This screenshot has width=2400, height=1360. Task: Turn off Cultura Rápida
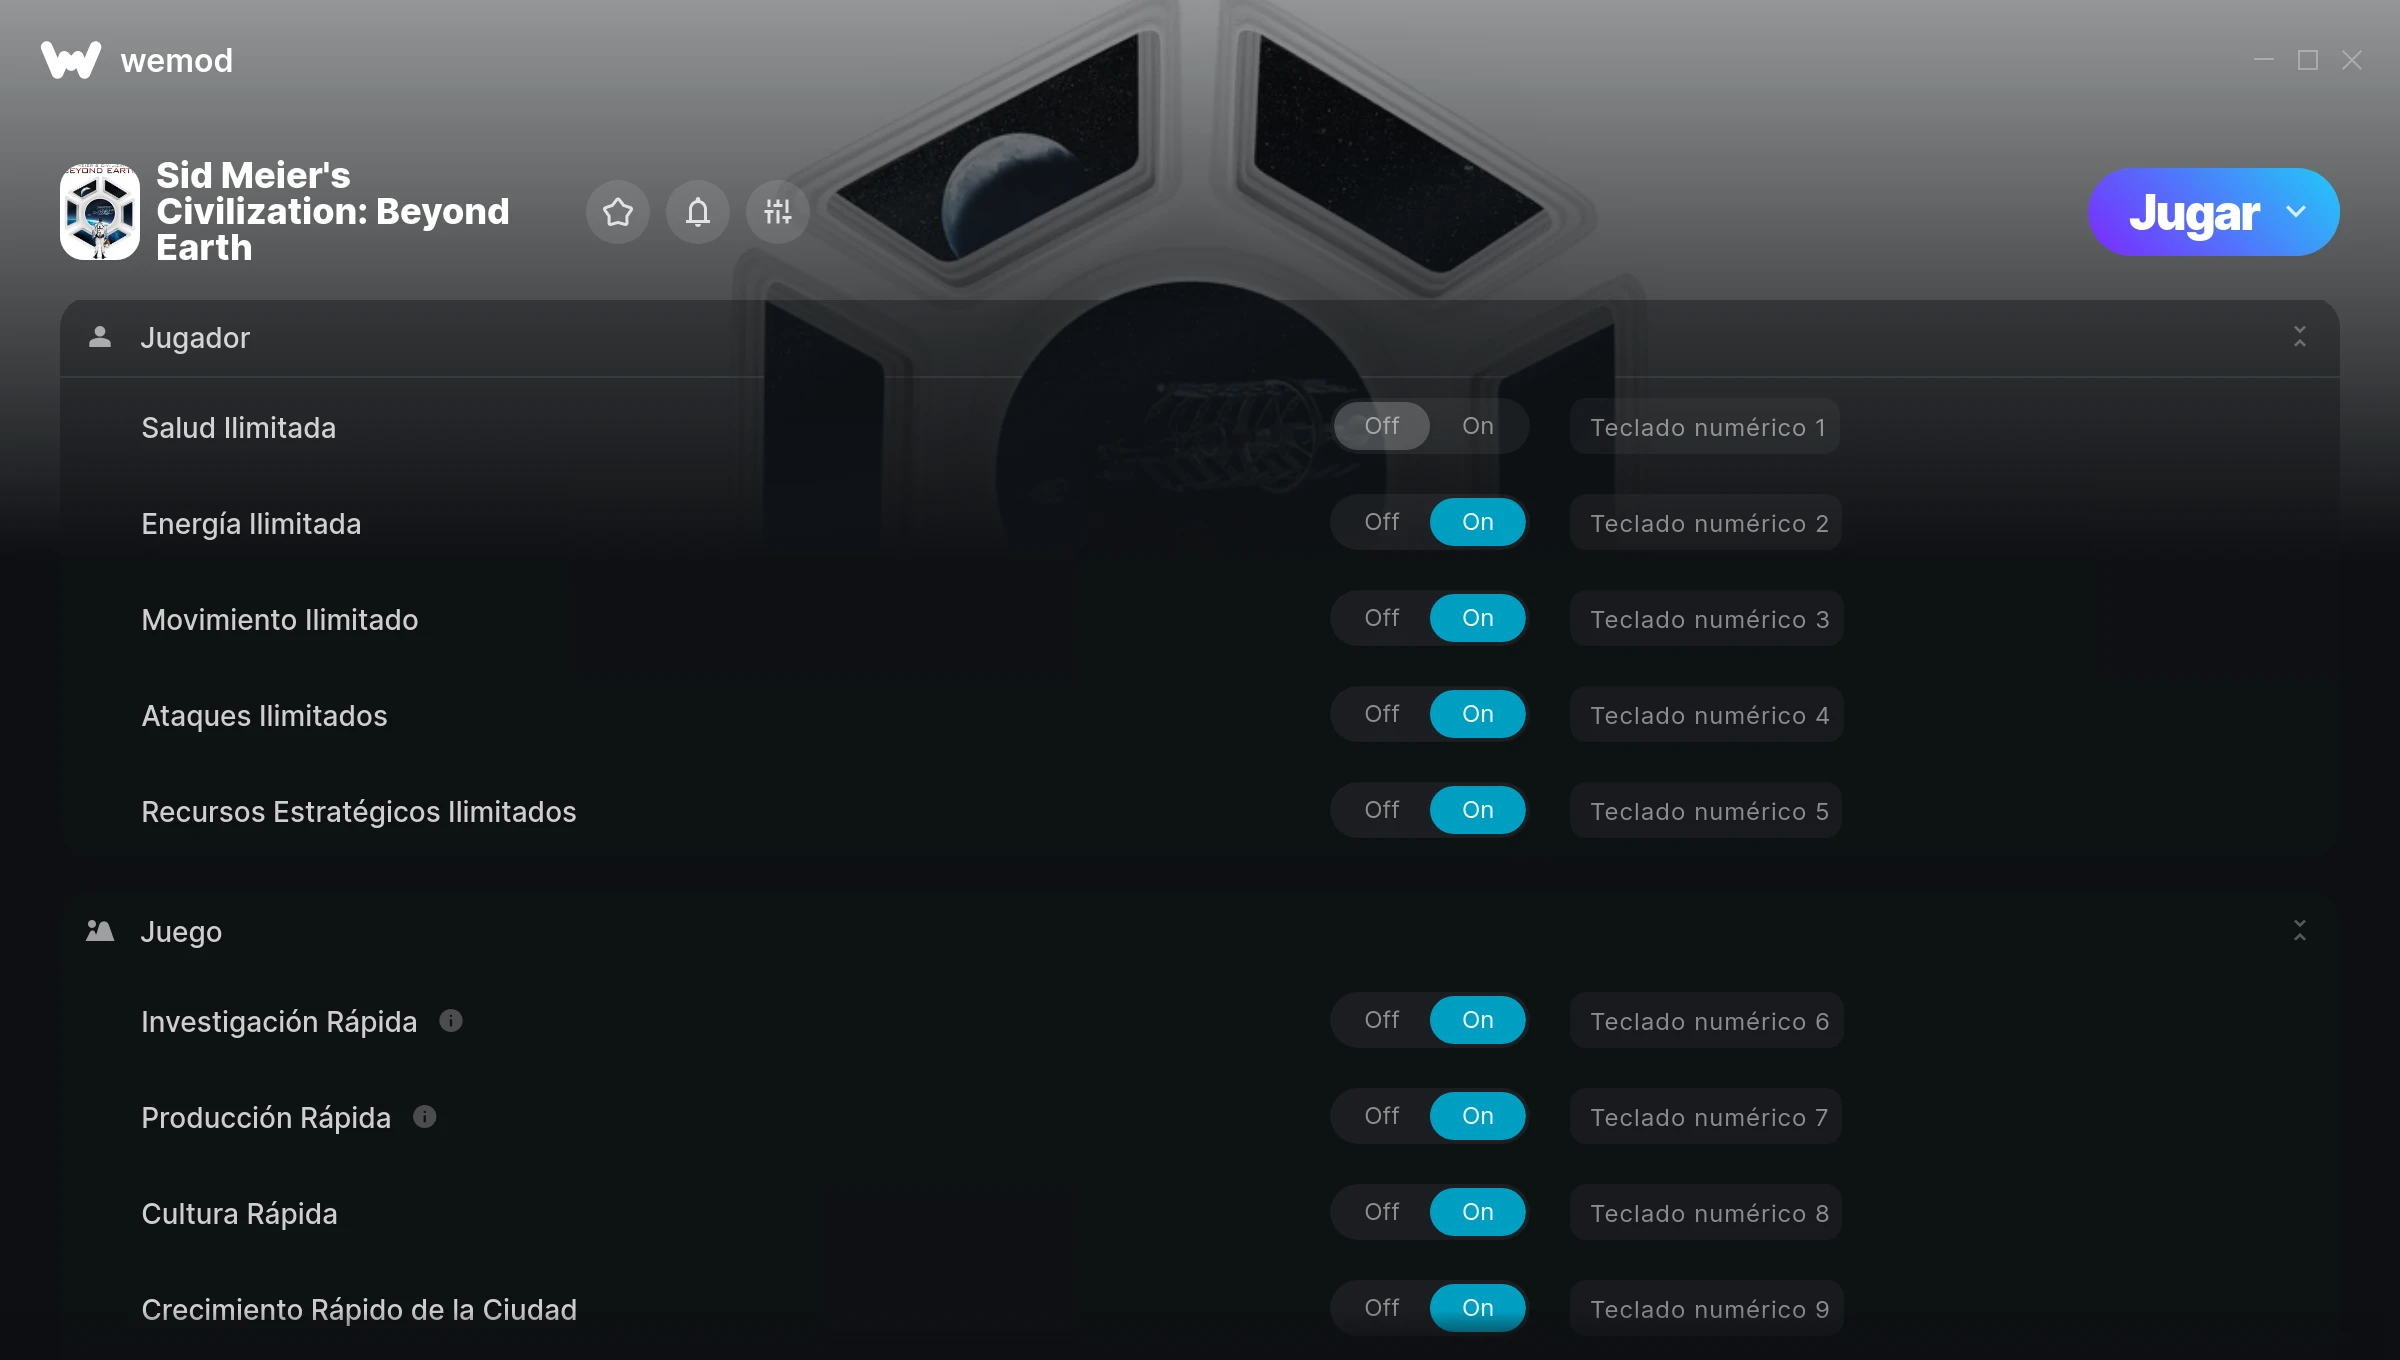[x=1382, y=1212]
